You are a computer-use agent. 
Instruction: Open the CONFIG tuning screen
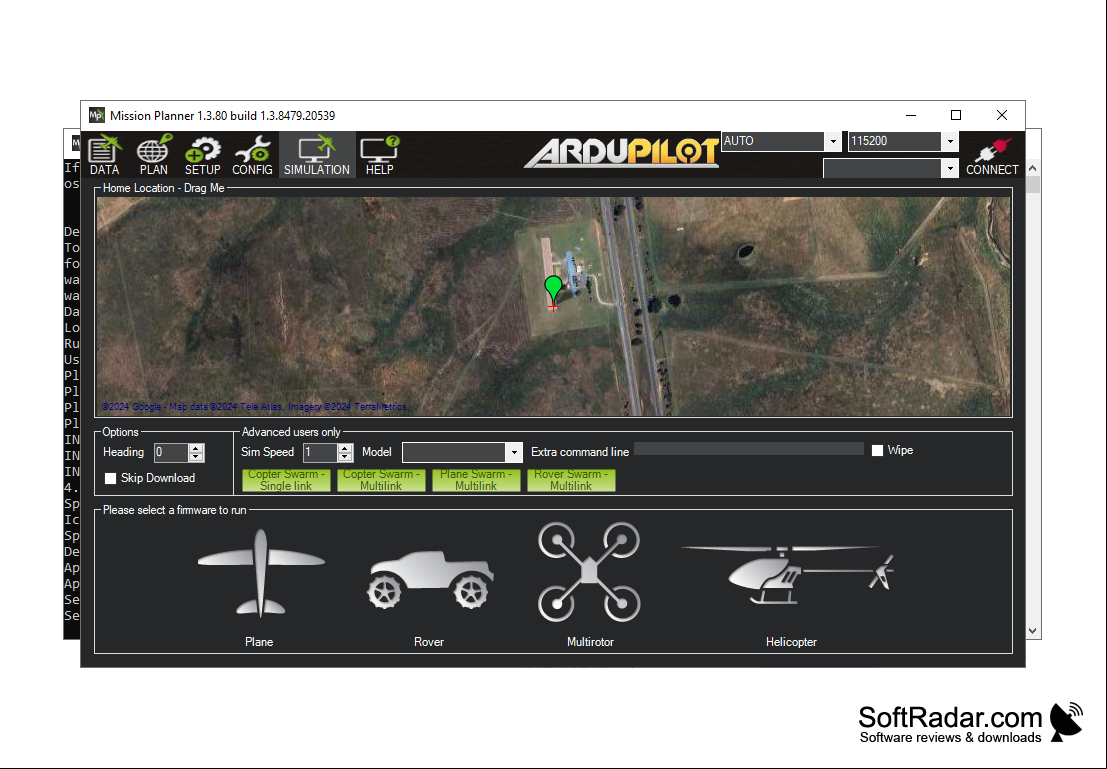252,154
